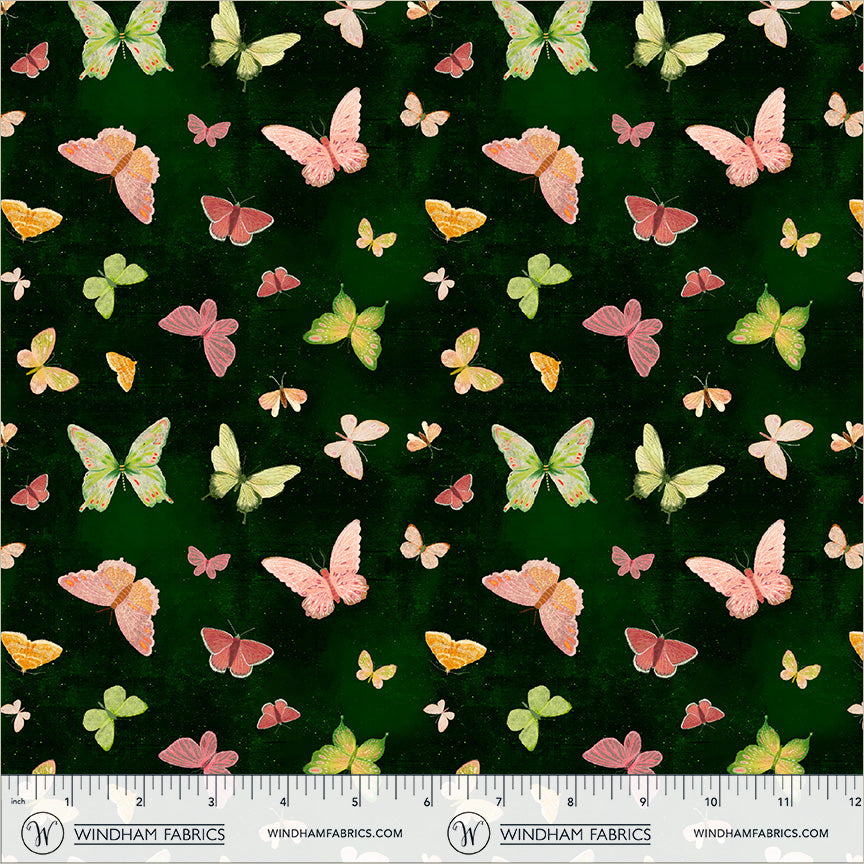
Task: Select the 4 inch mark on ruler
Action: [284, 802]
